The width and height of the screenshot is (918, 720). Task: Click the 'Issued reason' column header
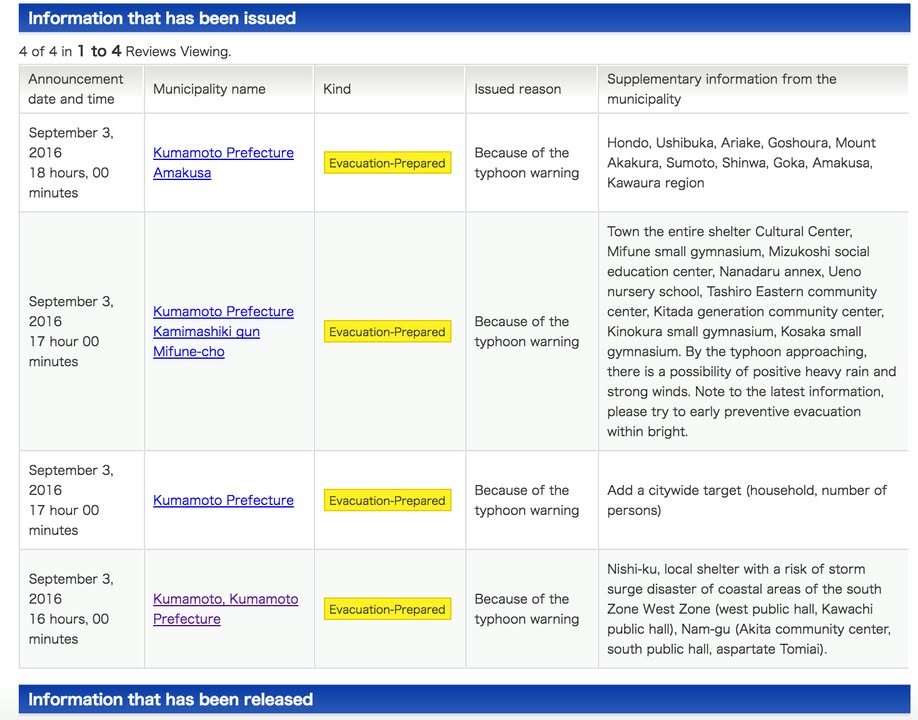pos(517,89)
